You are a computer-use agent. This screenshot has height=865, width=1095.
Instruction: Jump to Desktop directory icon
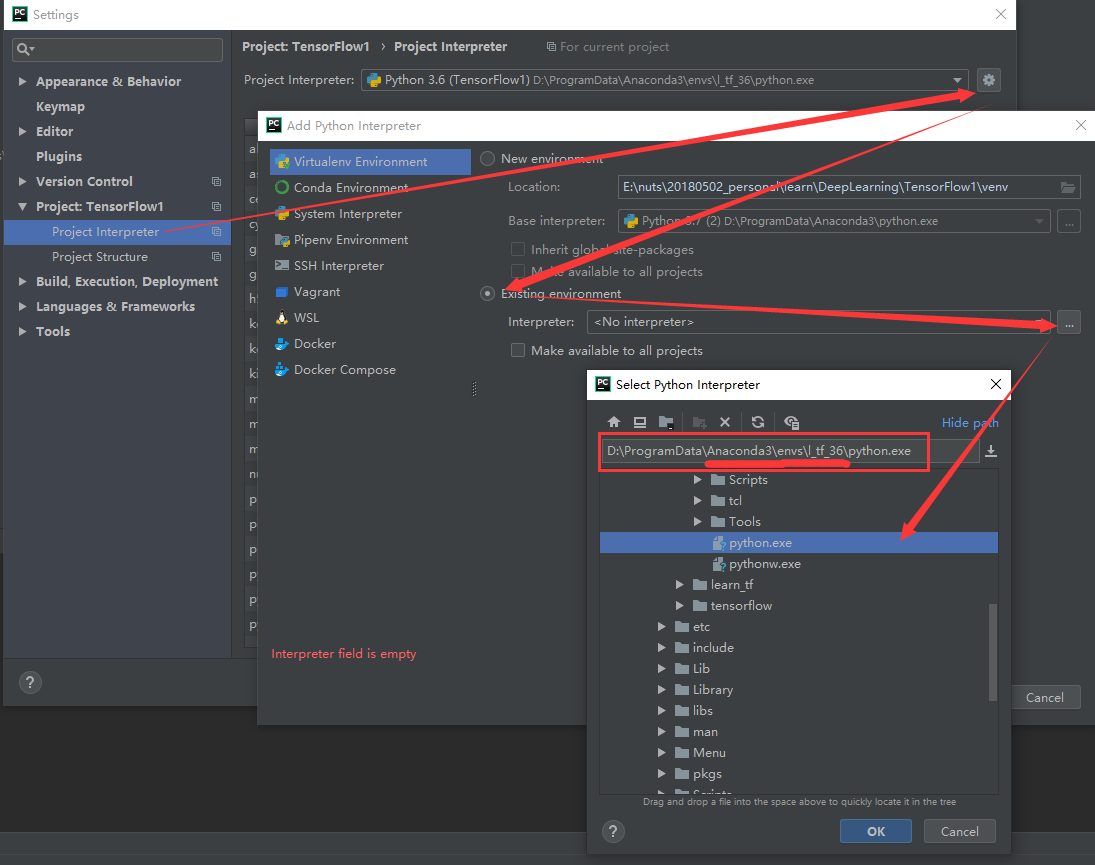(x=640, y=422)
